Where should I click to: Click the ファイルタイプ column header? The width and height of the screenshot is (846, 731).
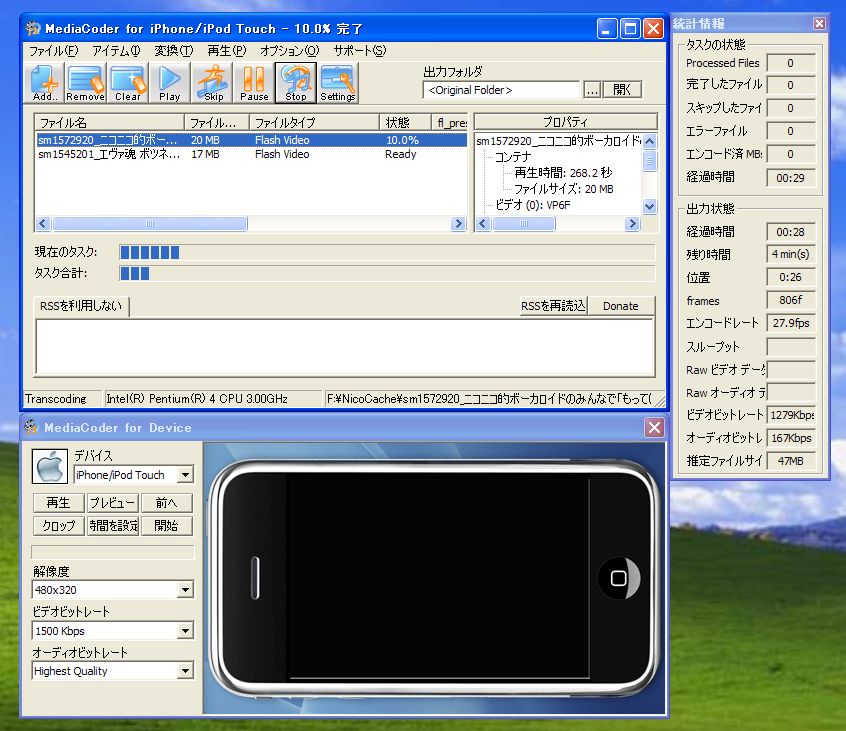[314, 122]
